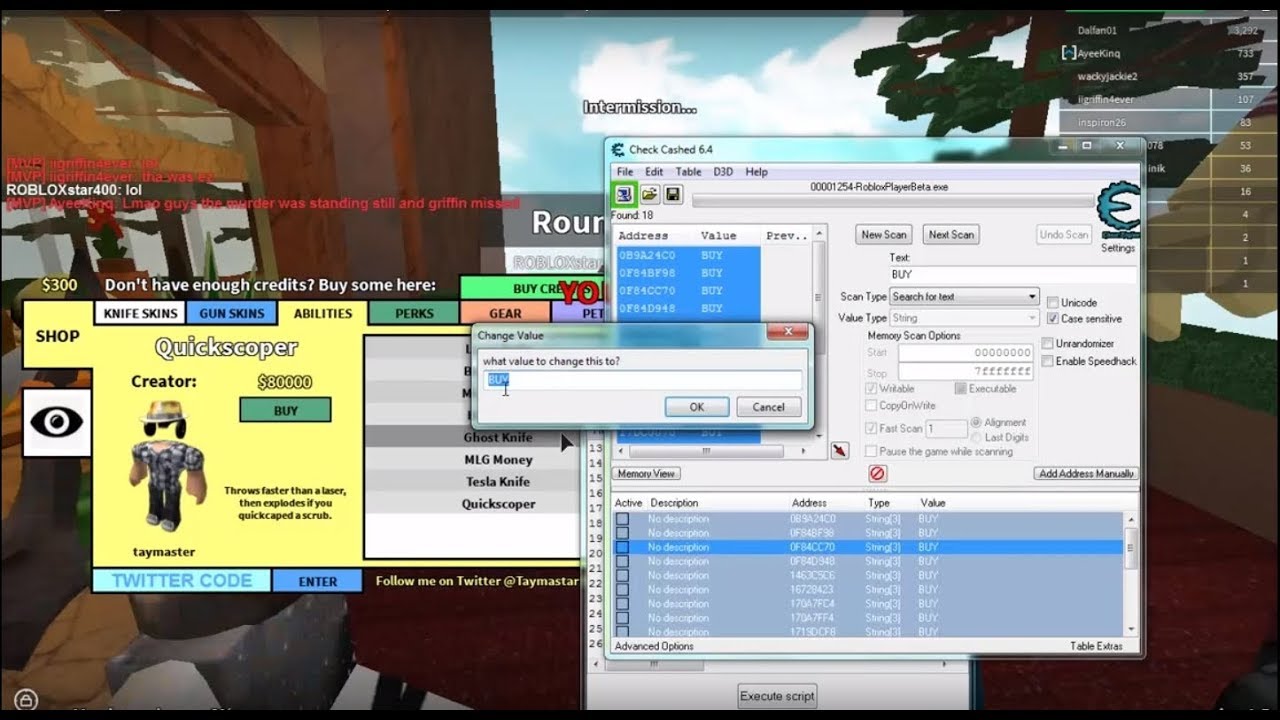This screenshot has height=720, width=1280.
Task: Turn on the Enable Speedhack checkbox
Action: [1048, 361]
